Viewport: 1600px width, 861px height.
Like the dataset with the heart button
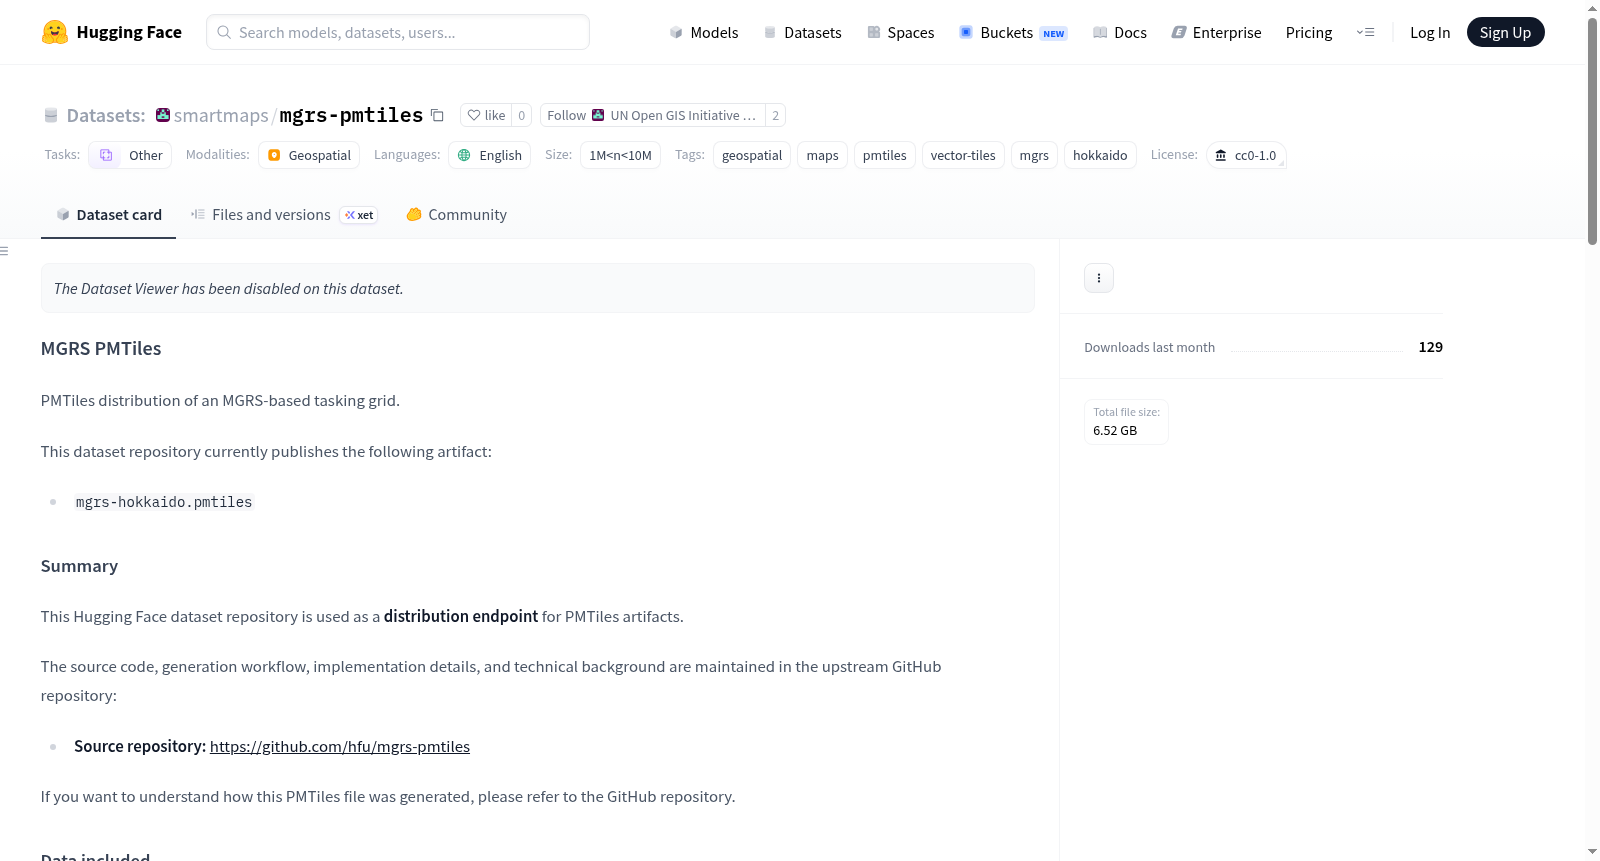pos(486,115)
